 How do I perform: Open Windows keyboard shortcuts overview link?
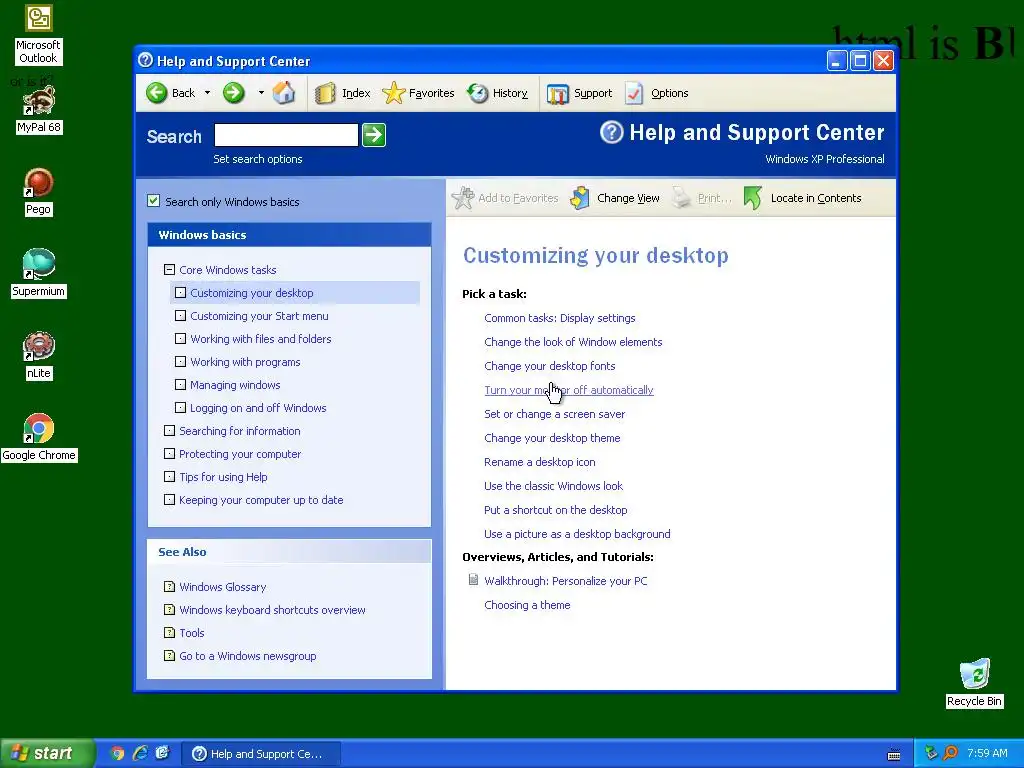272,610
